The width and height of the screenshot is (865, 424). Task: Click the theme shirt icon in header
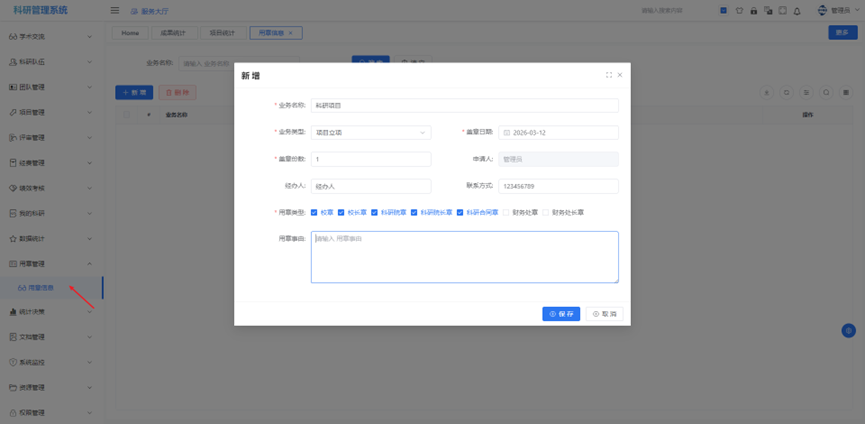point(739,11)
